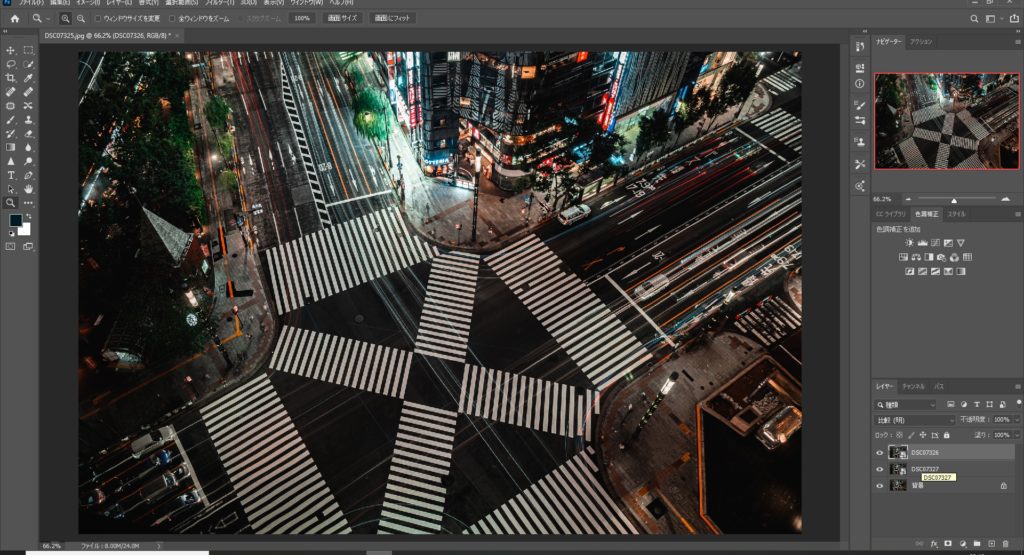Add a layer style with the fx icon
1024x555 pixels.
point(933,543)
